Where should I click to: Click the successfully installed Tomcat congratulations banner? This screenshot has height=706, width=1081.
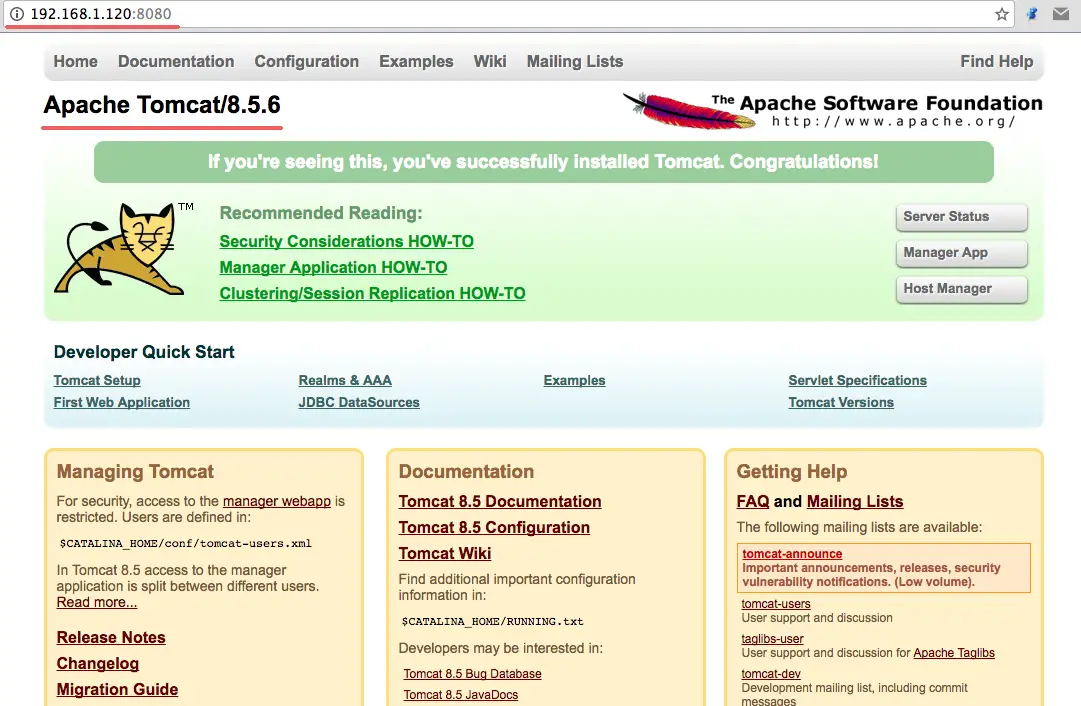[x=543, y=162]
